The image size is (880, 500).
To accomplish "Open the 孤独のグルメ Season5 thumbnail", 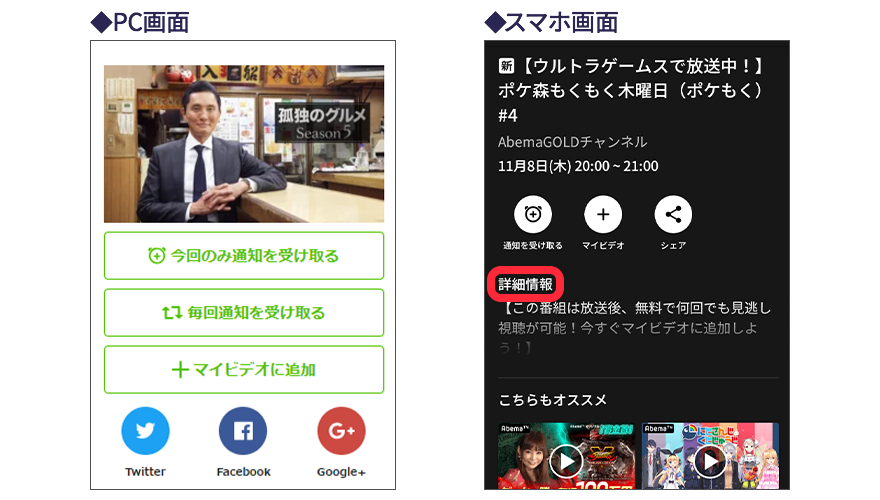I will (244, 144).
